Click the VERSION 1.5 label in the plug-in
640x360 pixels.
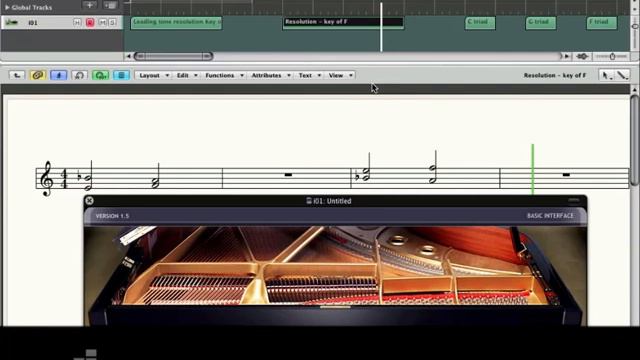pyautogui.click(x=112, y=216)
